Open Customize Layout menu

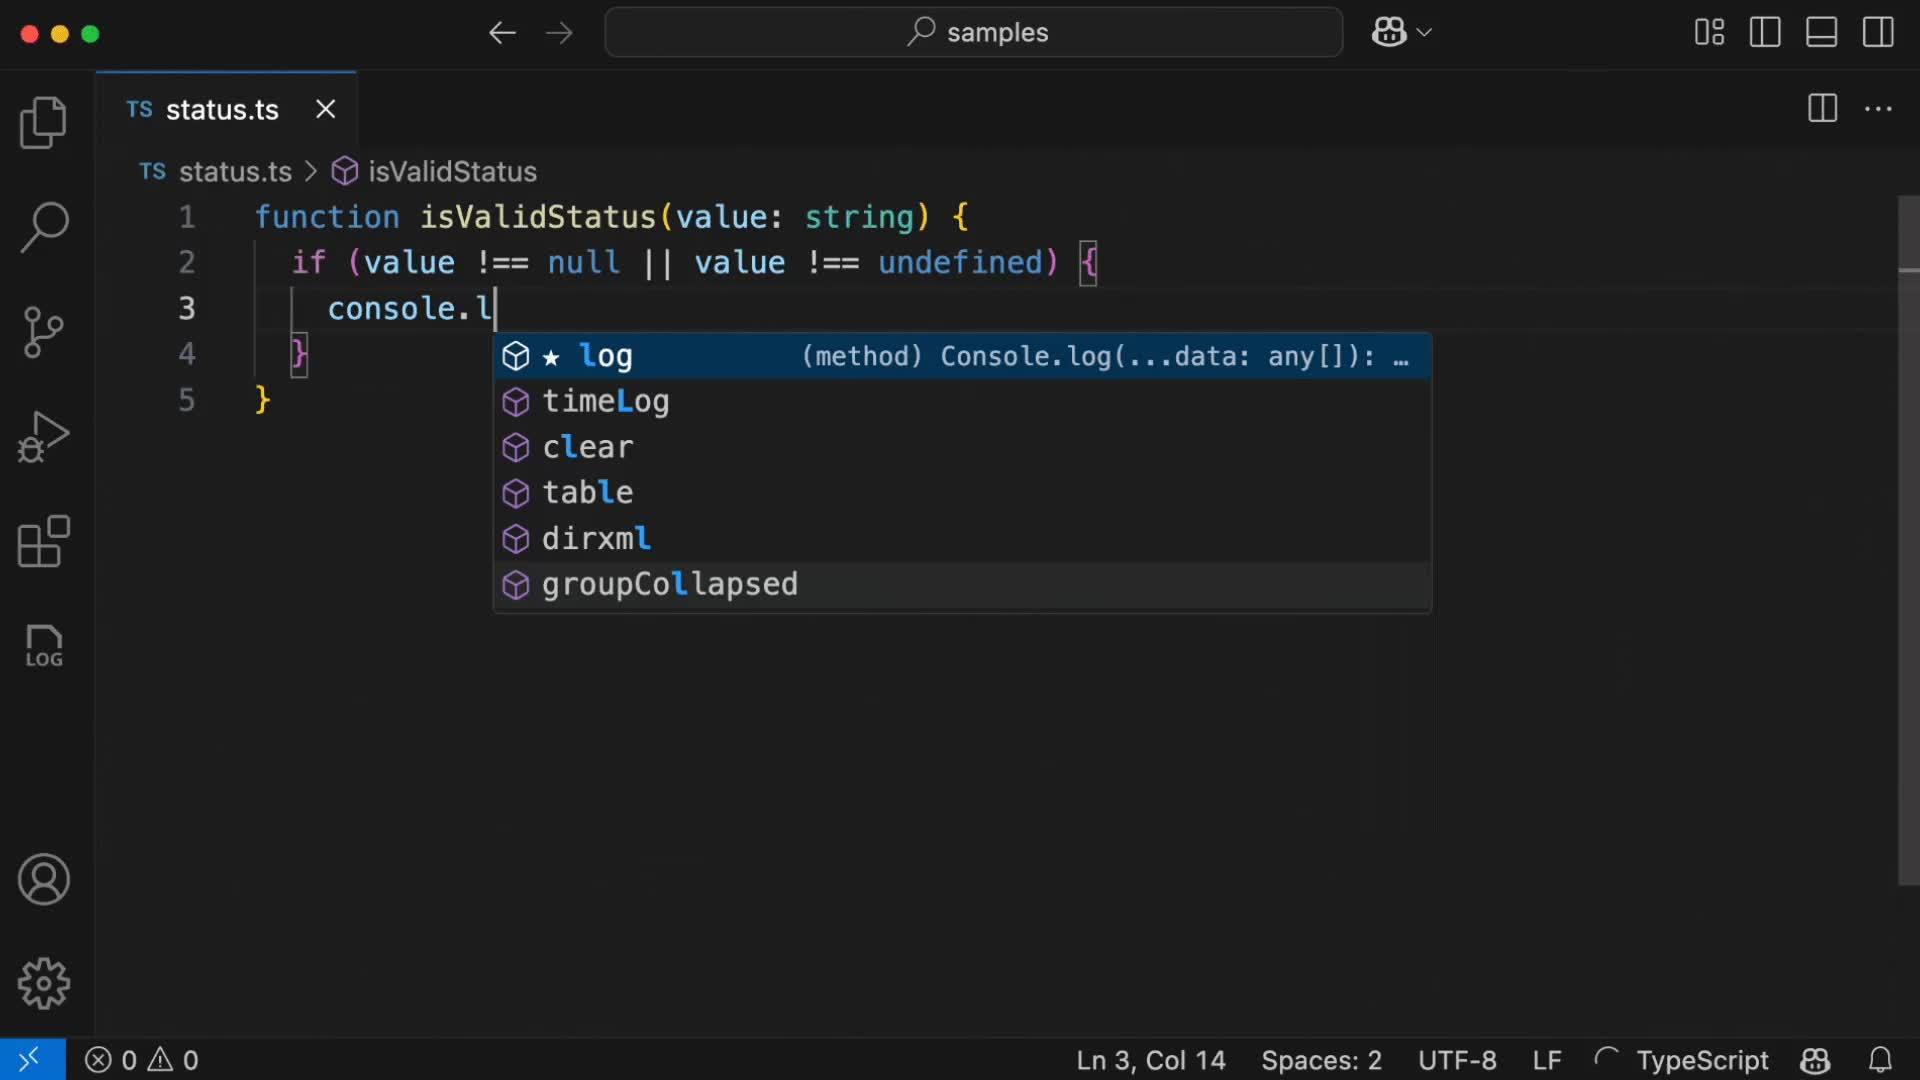[x=1709, y=33]
